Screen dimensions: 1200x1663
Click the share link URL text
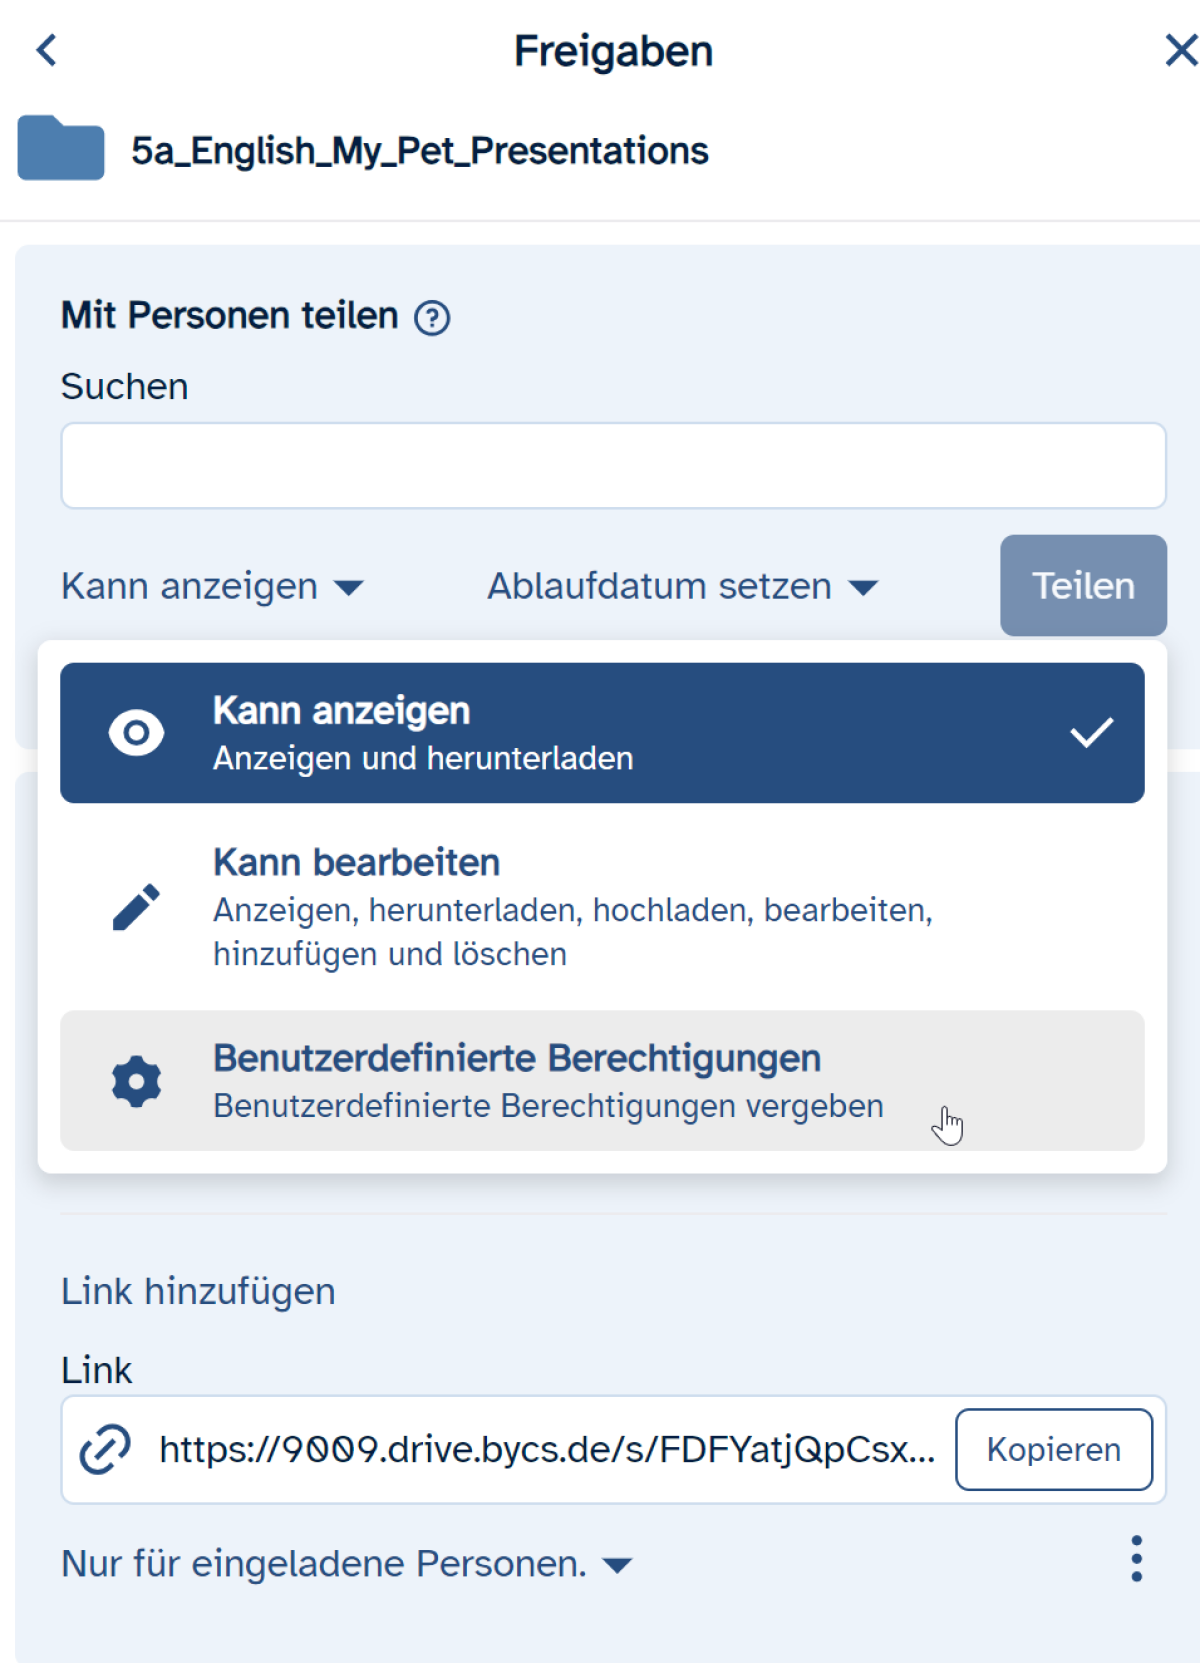coord(547,1449)
